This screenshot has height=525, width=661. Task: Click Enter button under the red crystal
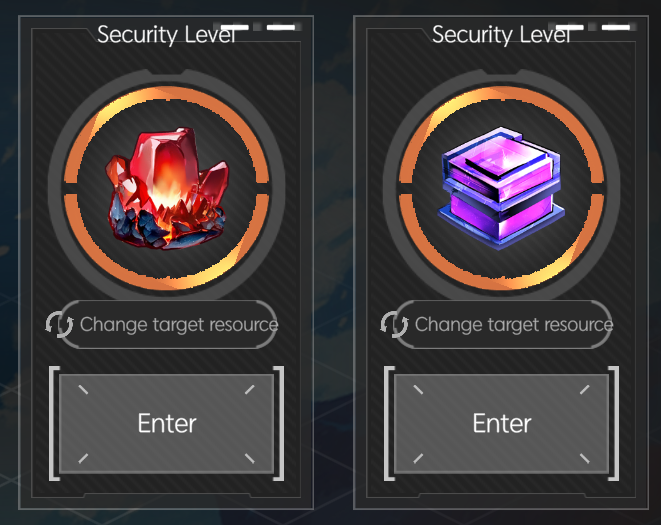167,423
